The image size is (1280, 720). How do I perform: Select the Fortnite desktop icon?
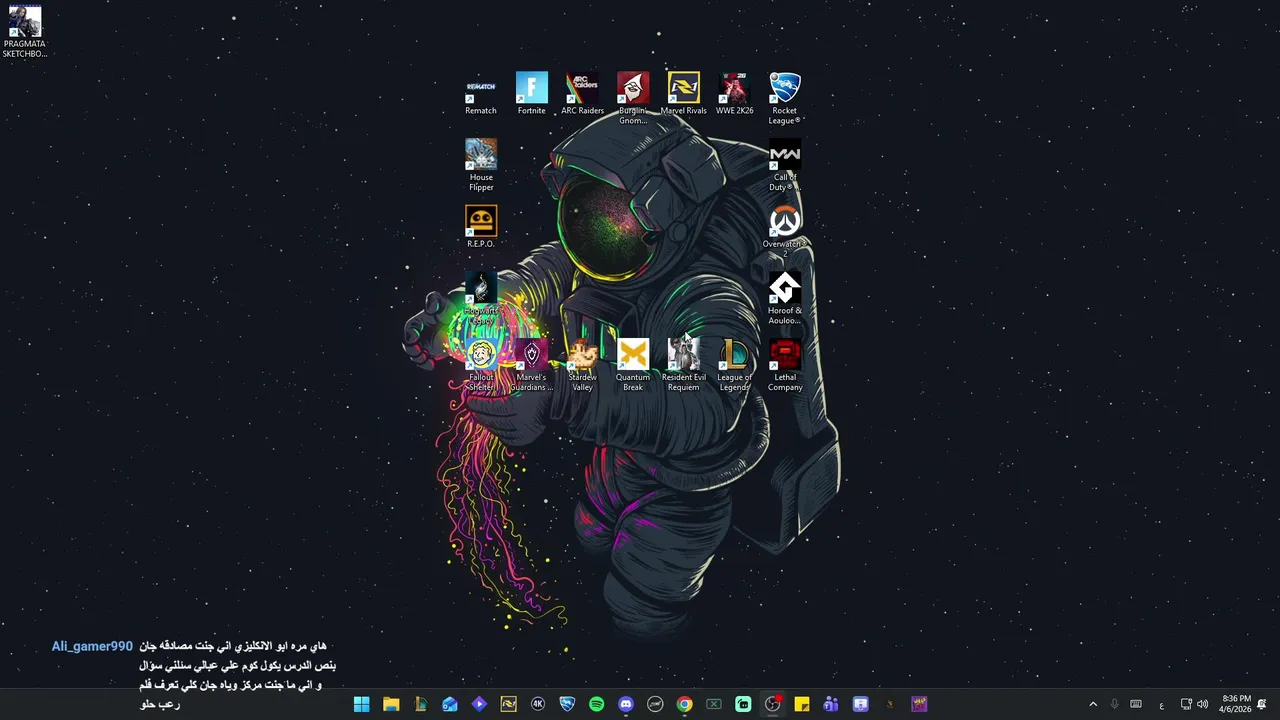[532, 95]
